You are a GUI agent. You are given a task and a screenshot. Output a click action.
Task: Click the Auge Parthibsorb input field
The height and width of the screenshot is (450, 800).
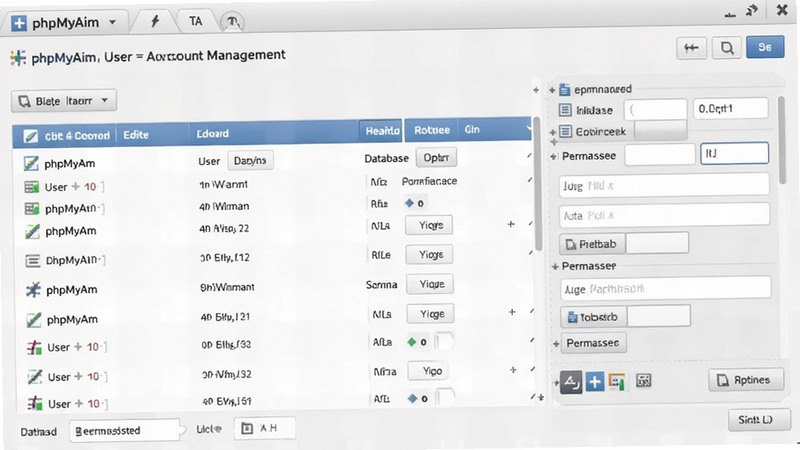tap(665, 289)
